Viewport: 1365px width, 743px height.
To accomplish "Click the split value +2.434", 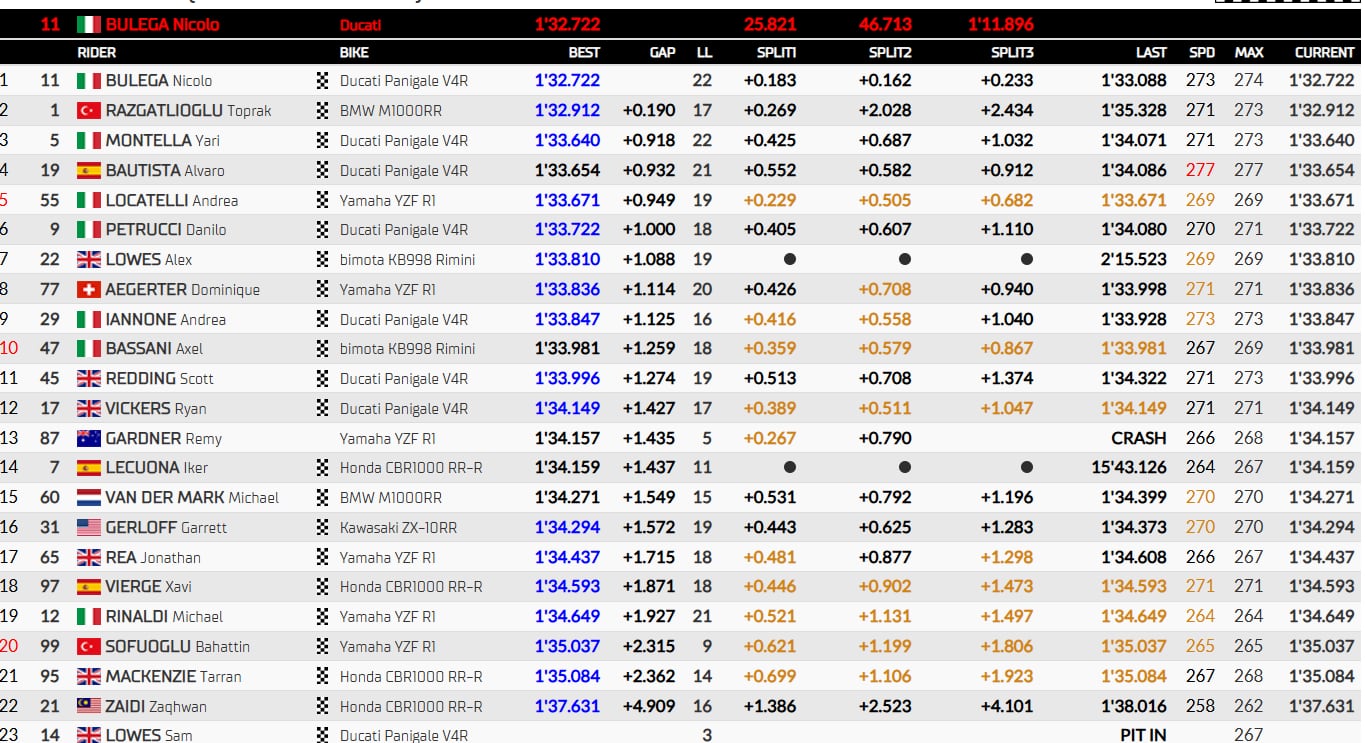I will coord(1007,111).
